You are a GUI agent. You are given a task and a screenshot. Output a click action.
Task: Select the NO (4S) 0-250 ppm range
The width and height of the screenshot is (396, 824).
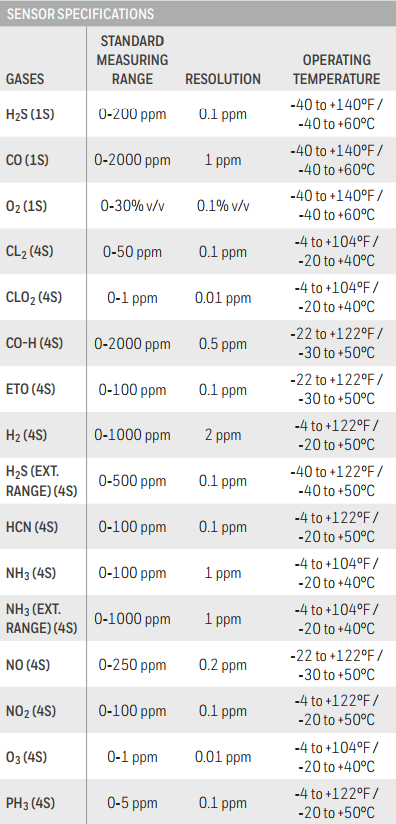[132, 665]
